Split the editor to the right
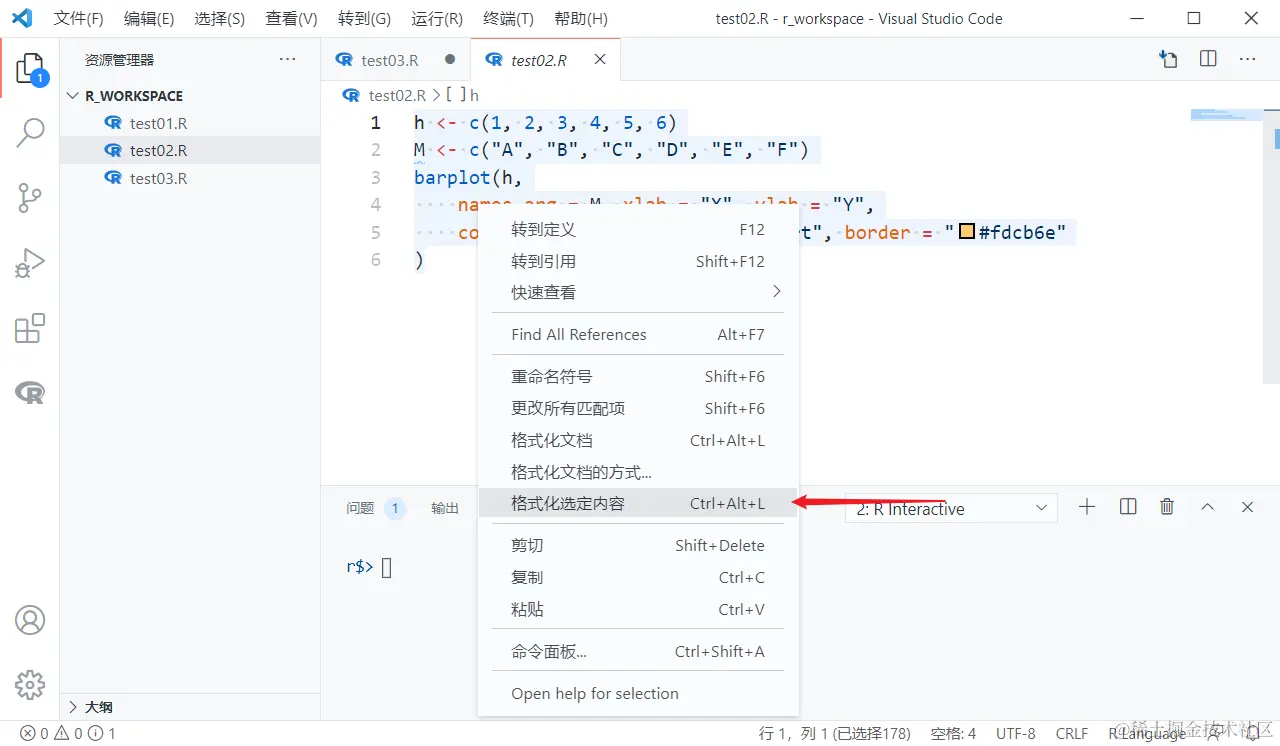This screenshot has width=1280, height=746. [x=1208, y=59]
